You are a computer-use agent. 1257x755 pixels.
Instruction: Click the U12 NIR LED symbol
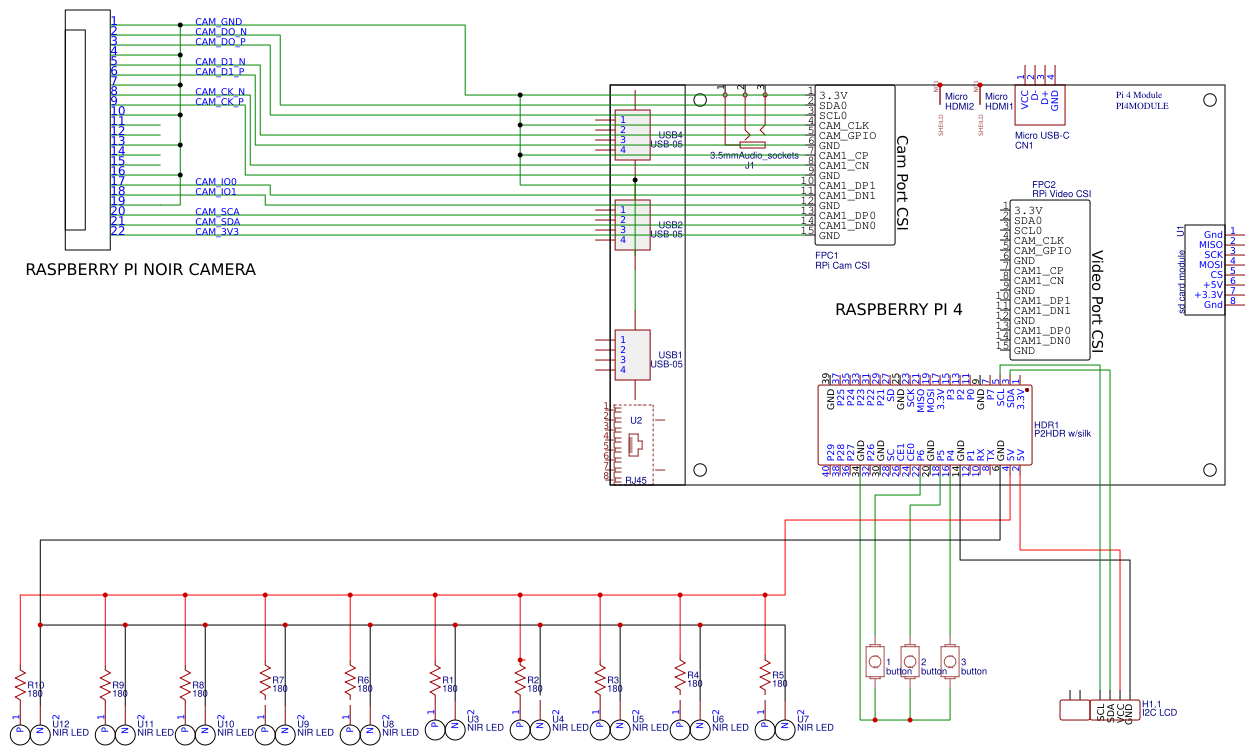click(x=30, y=733)
